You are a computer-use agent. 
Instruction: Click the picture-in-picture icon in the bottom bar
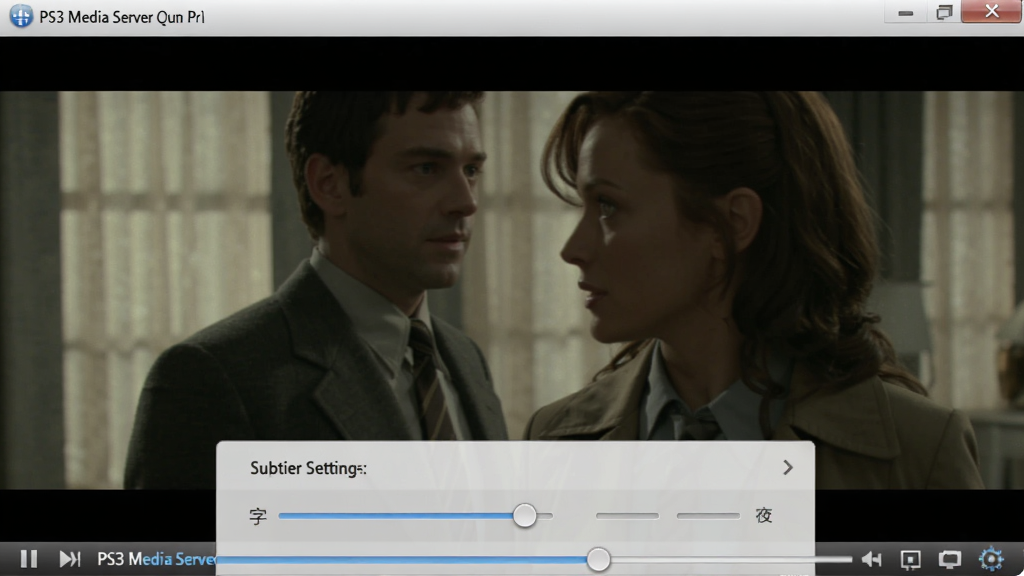[x=910, y=559]
